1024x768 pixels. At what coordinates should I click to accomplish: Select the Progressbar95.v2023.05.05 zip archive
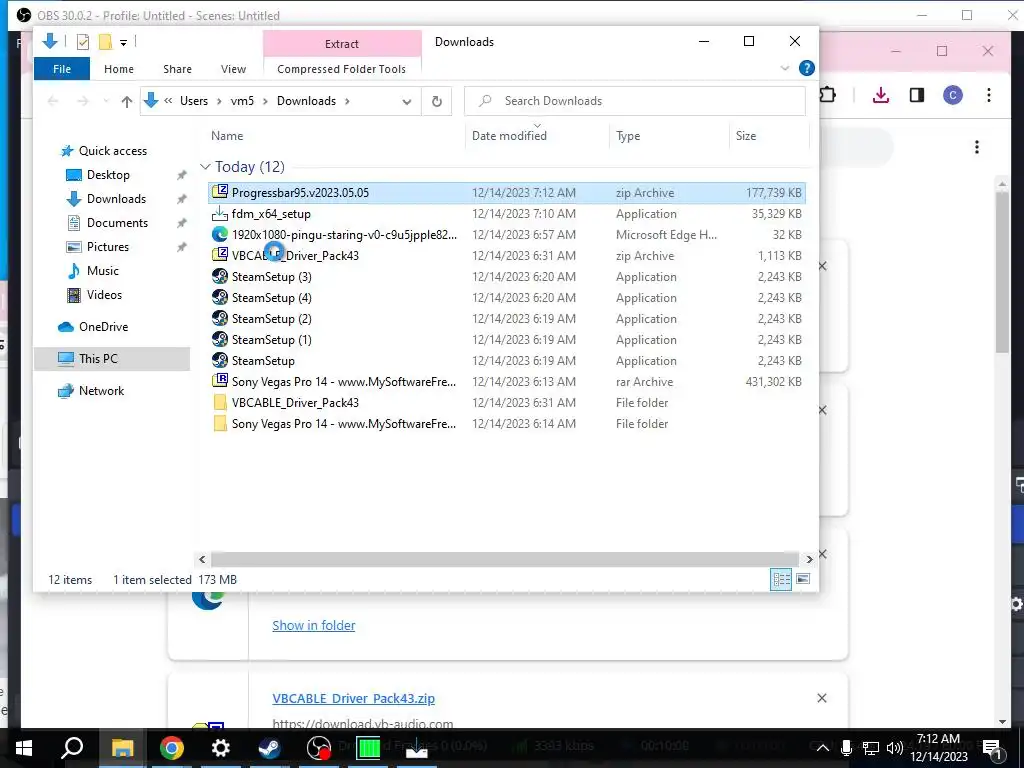(x=507, y=193)
